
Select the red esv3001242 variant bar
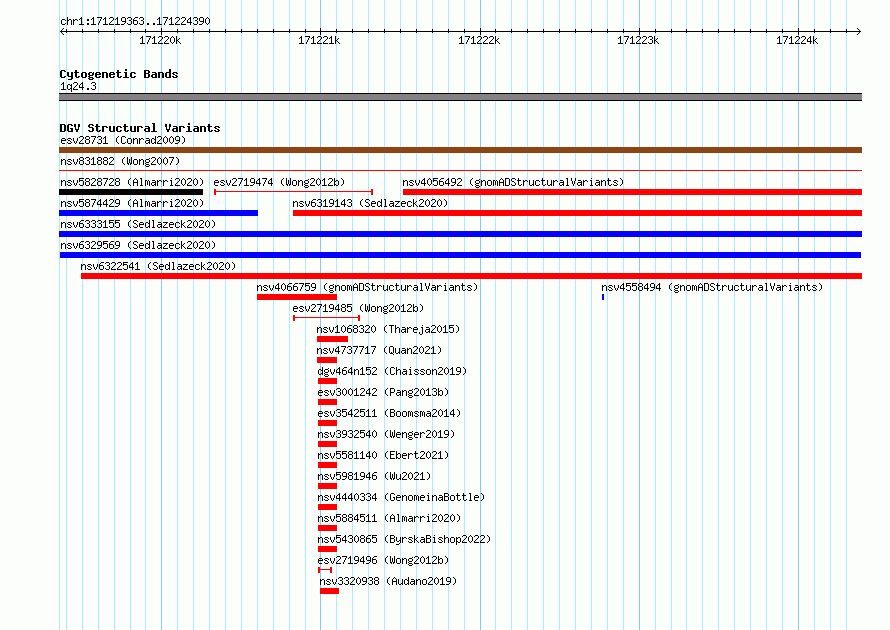point(328,402)
